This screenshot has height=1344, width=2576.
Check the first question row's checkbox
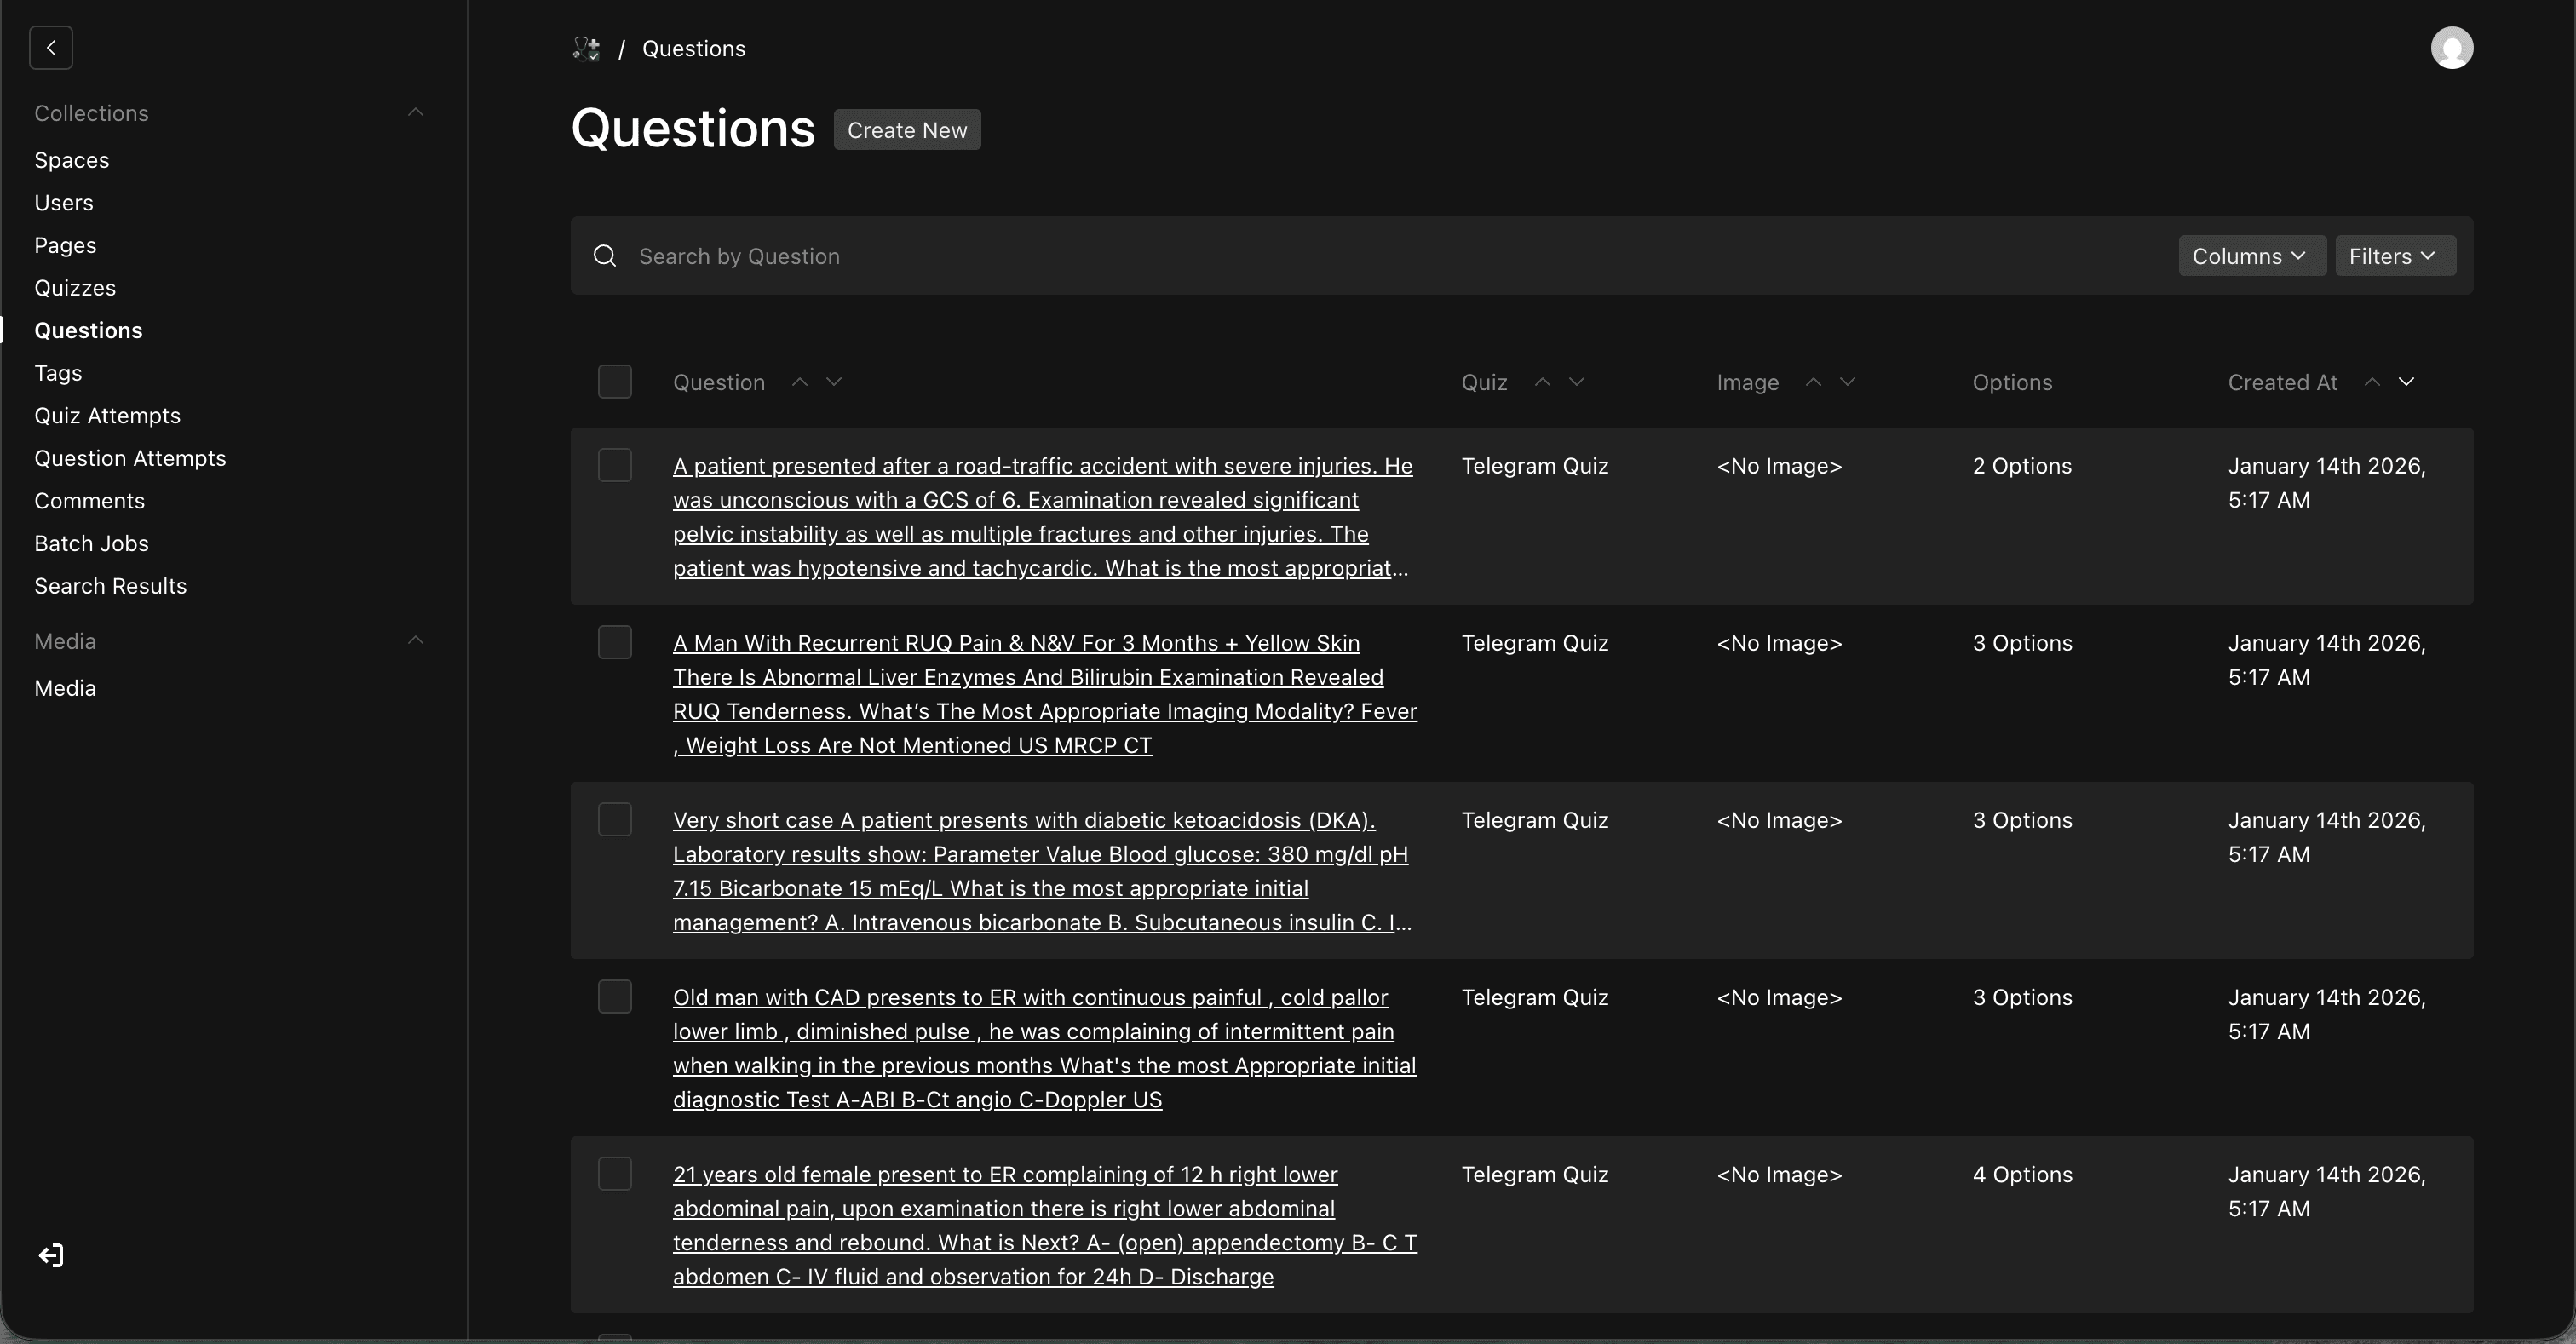coord(615,464)
